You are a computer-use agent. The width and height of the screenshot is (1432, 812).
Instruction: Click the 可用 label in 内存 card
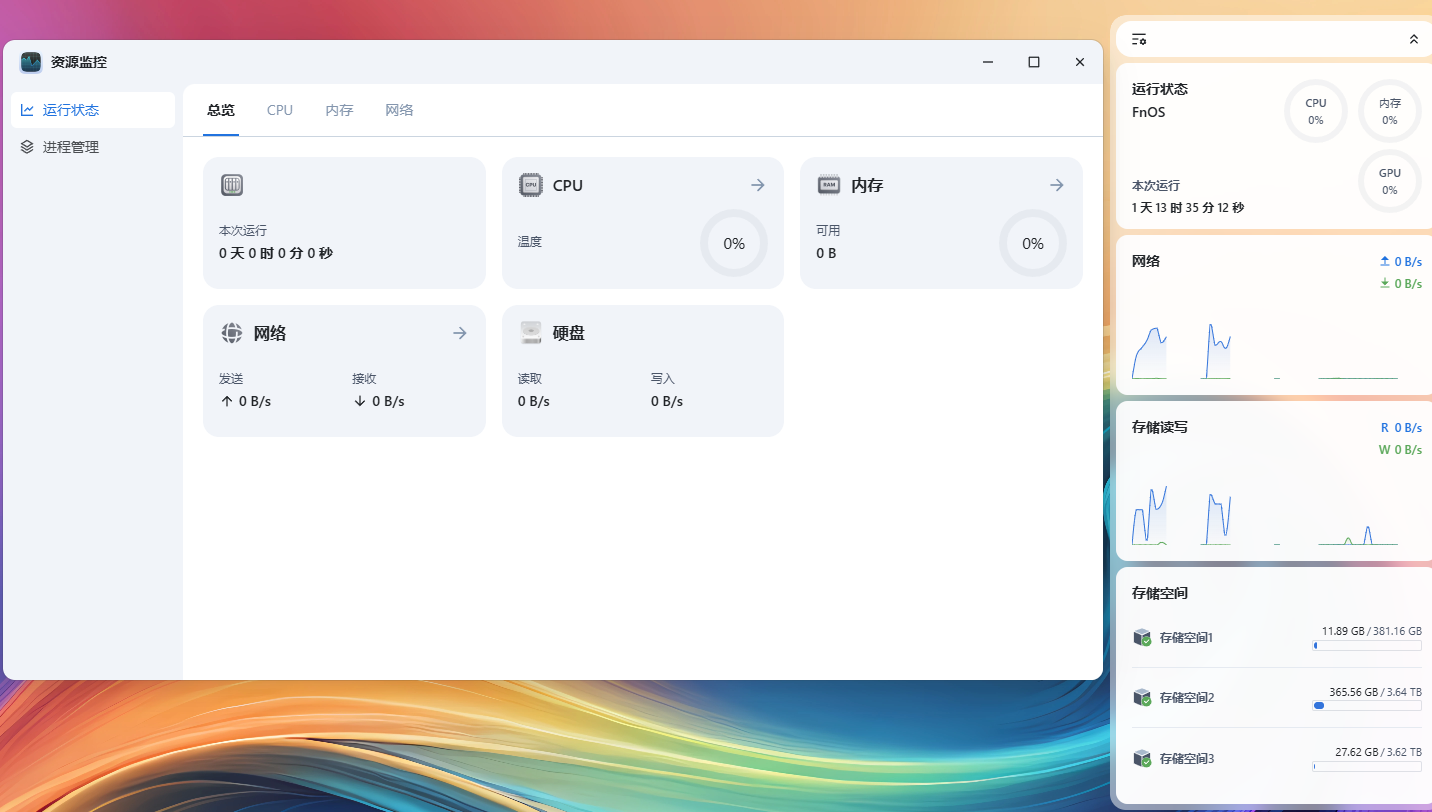click(828, 231)
